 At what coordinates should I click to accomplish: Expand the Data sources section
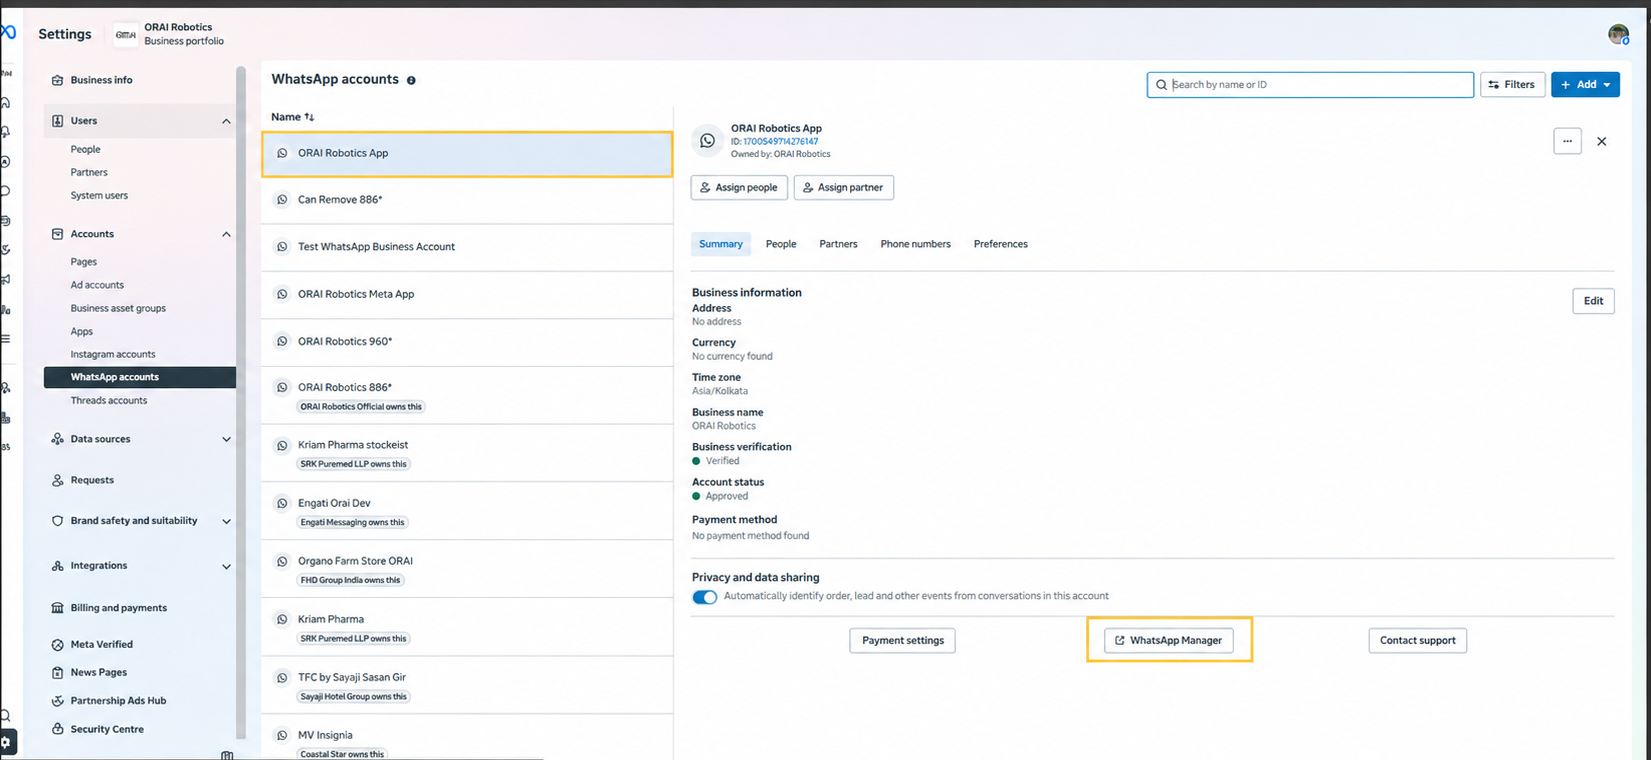226,439
